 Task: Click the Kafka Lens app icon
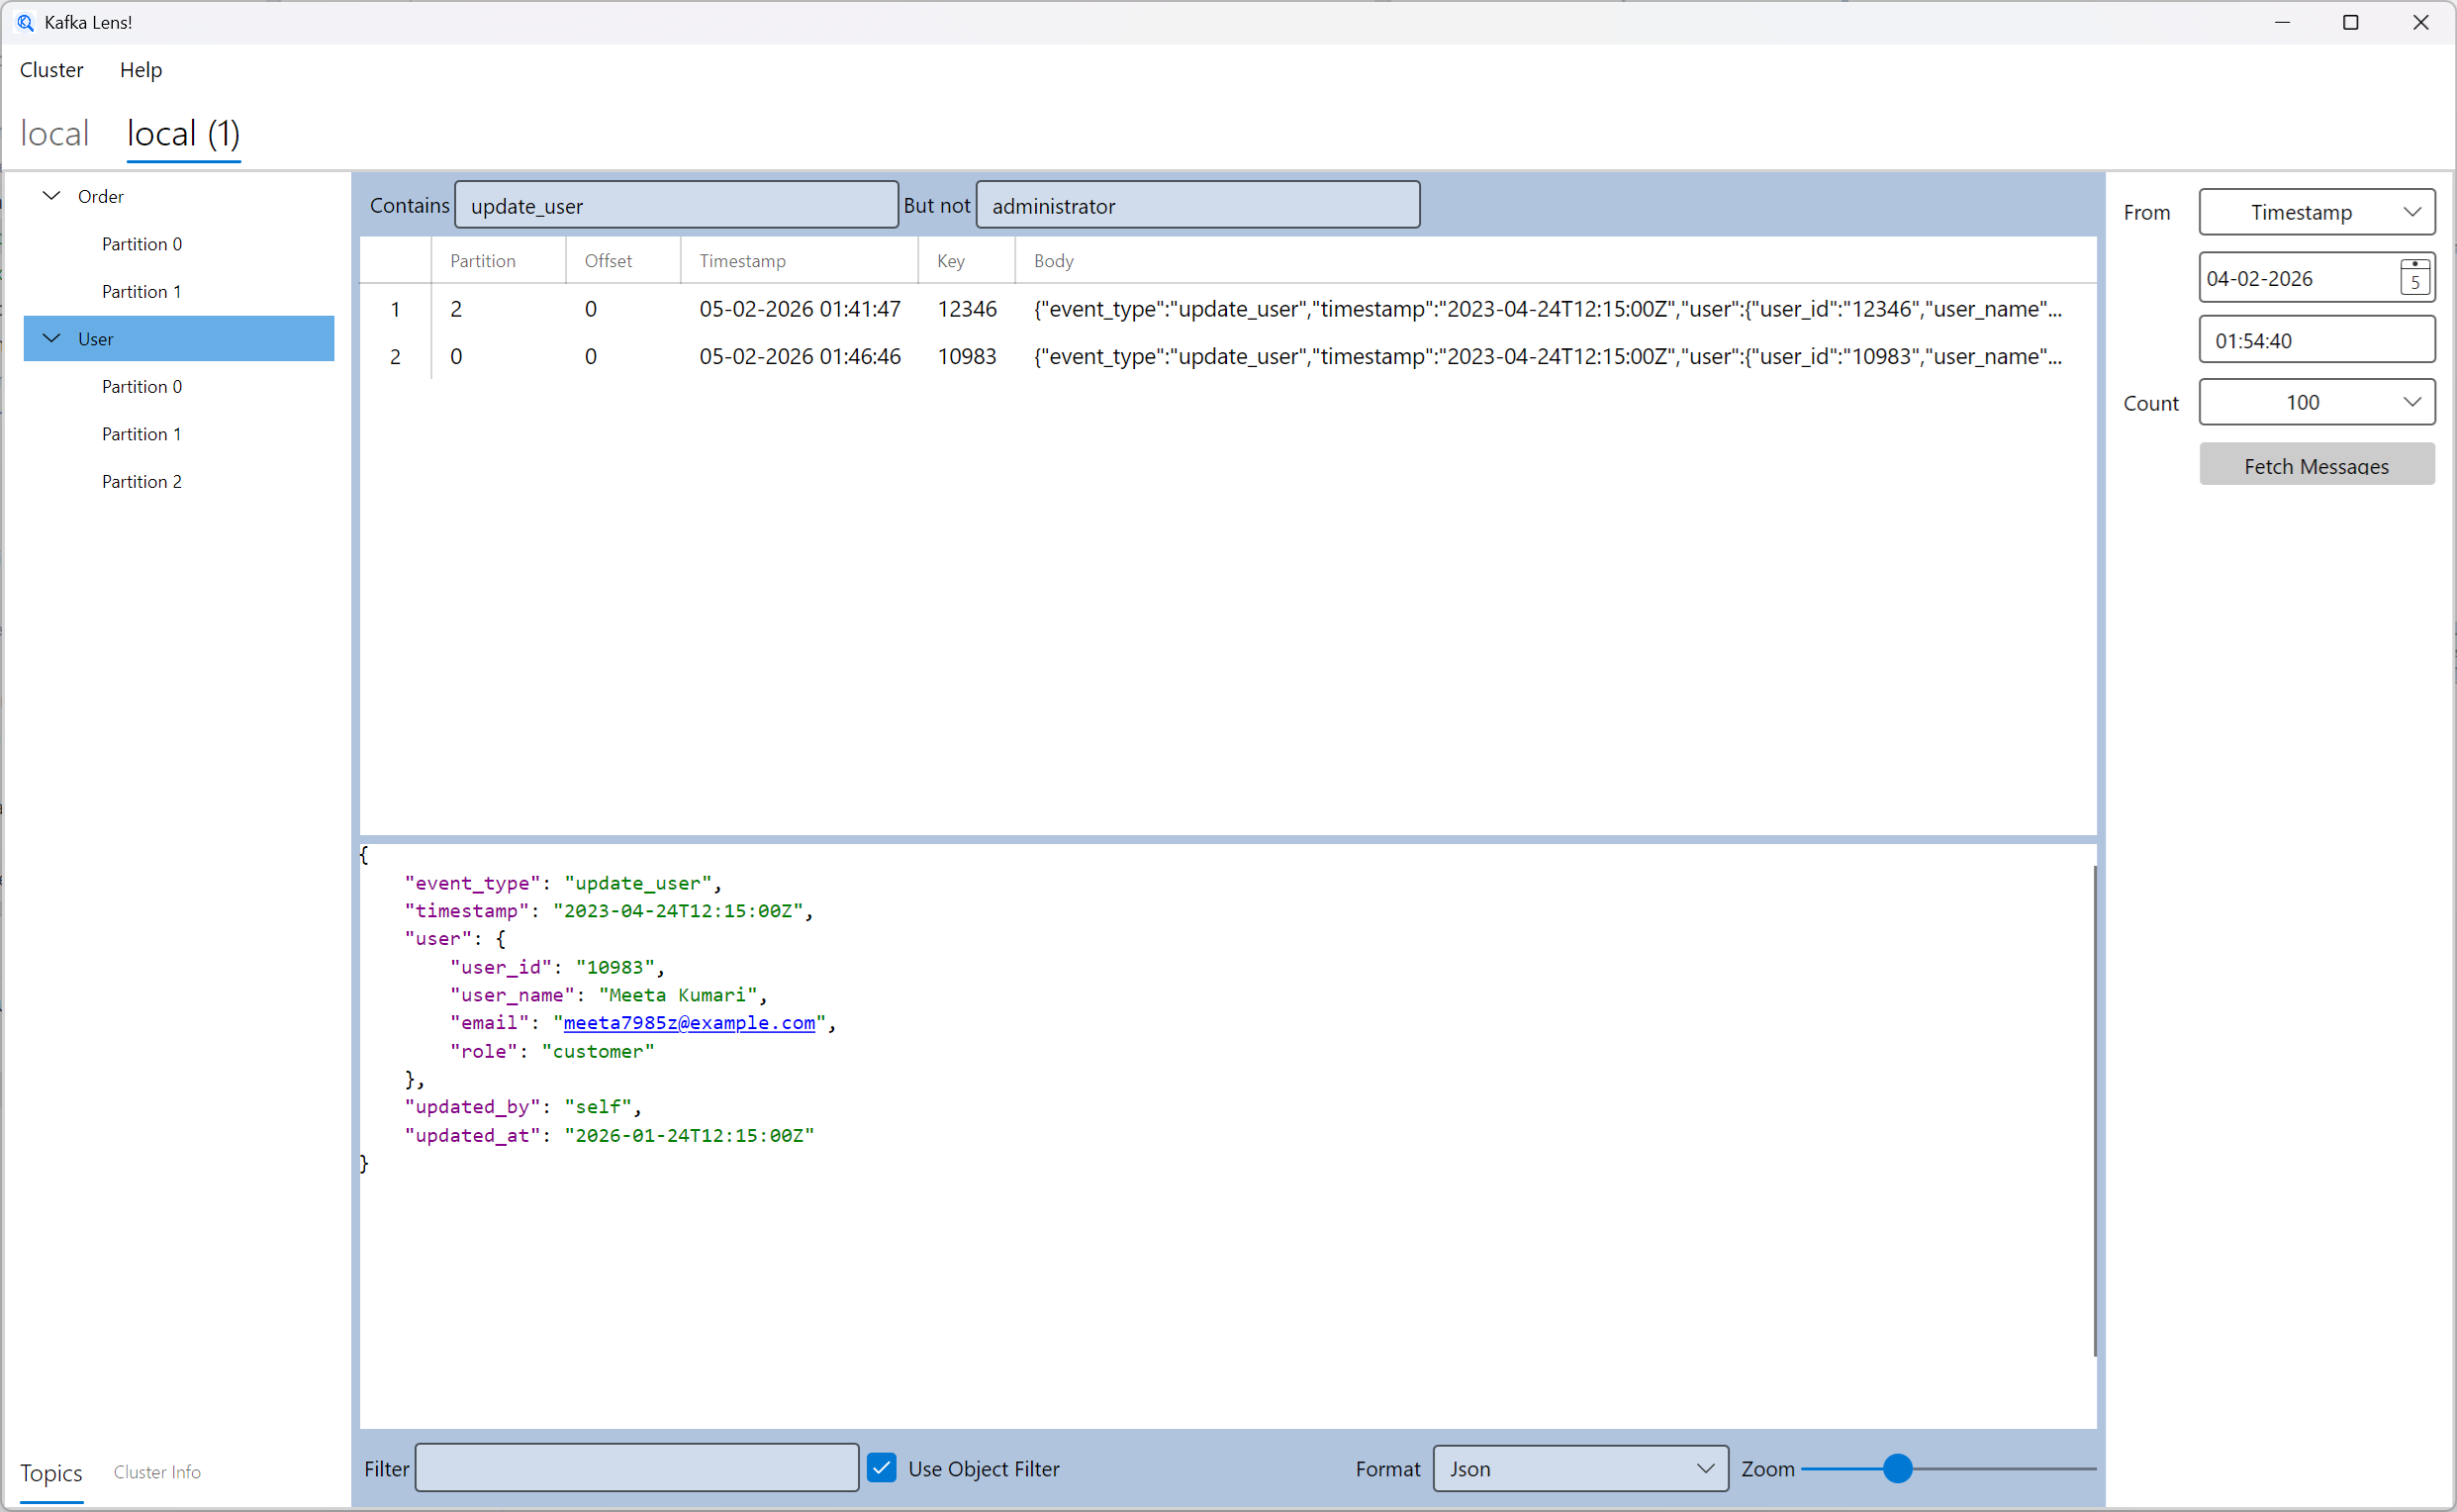25,22
